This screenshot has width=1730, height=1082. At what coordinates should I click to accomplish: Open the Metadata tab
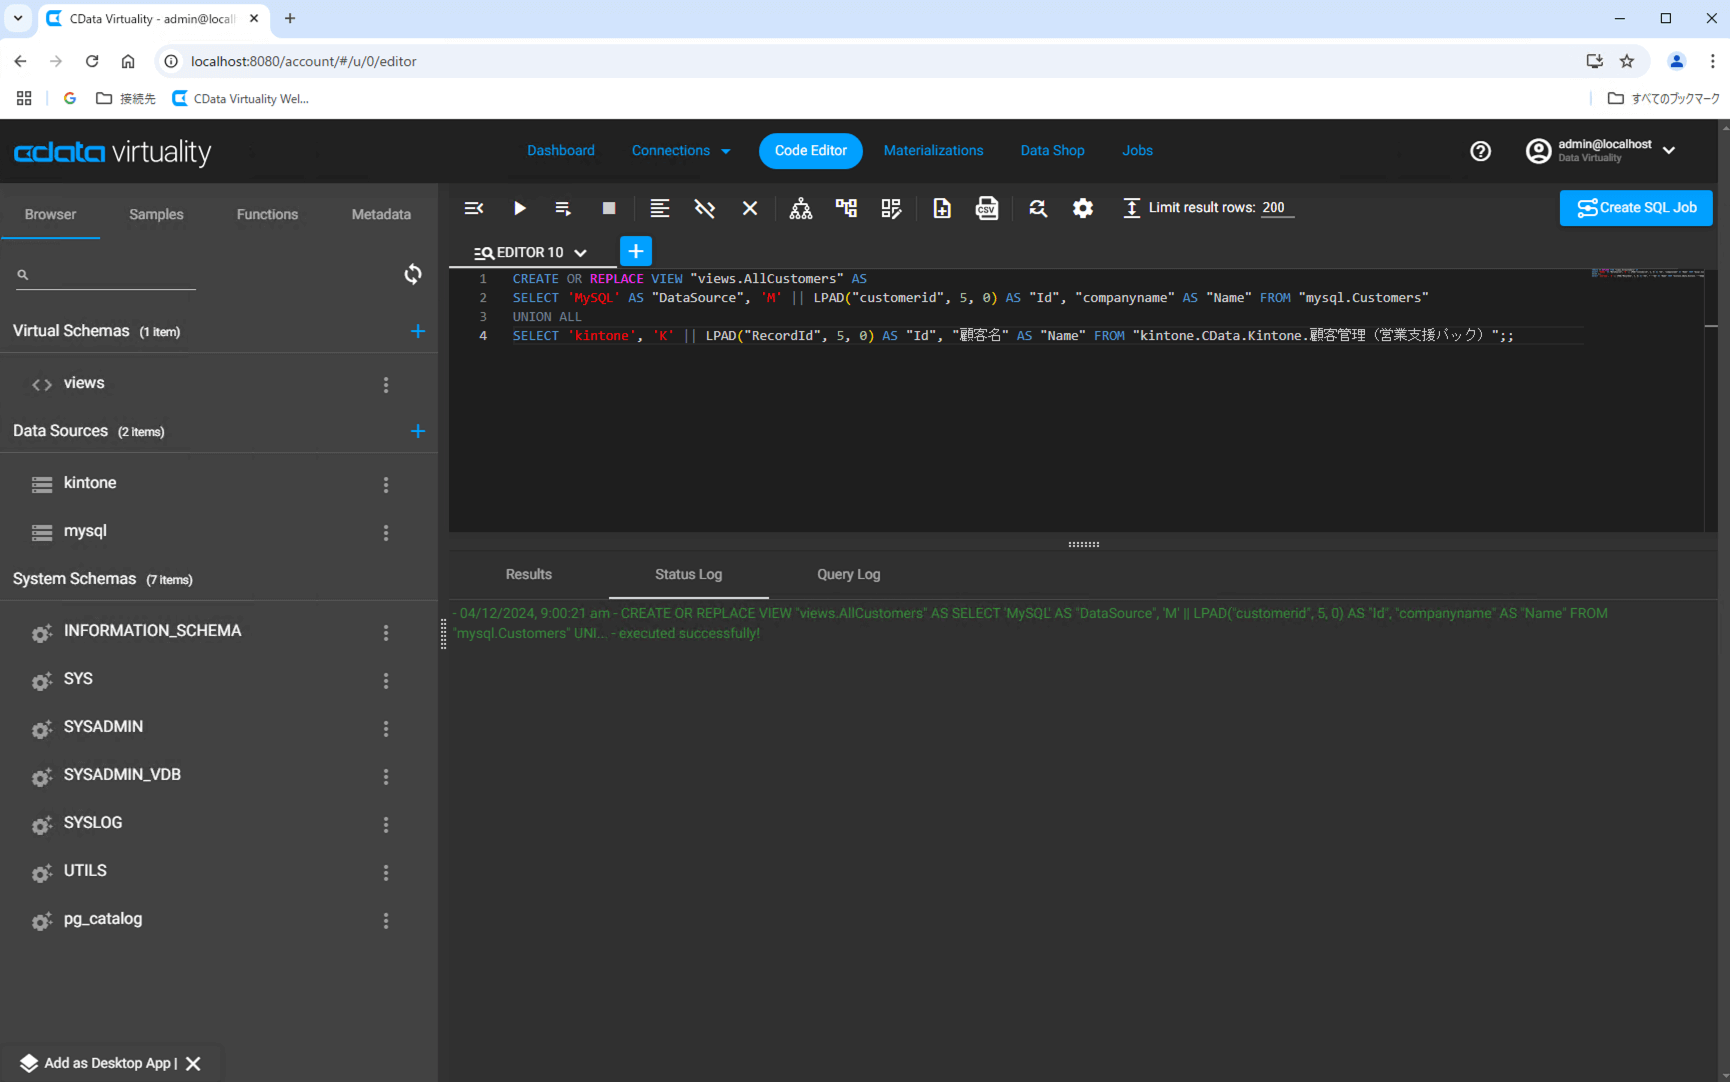click(x=381, y=214)
